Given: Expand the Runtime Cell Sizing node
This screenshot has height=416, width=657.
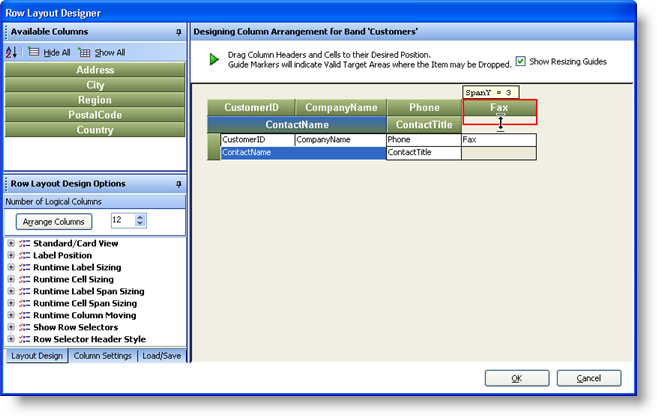Looking at the screenshot, I should pyautogui.click(x=11, y=279).
